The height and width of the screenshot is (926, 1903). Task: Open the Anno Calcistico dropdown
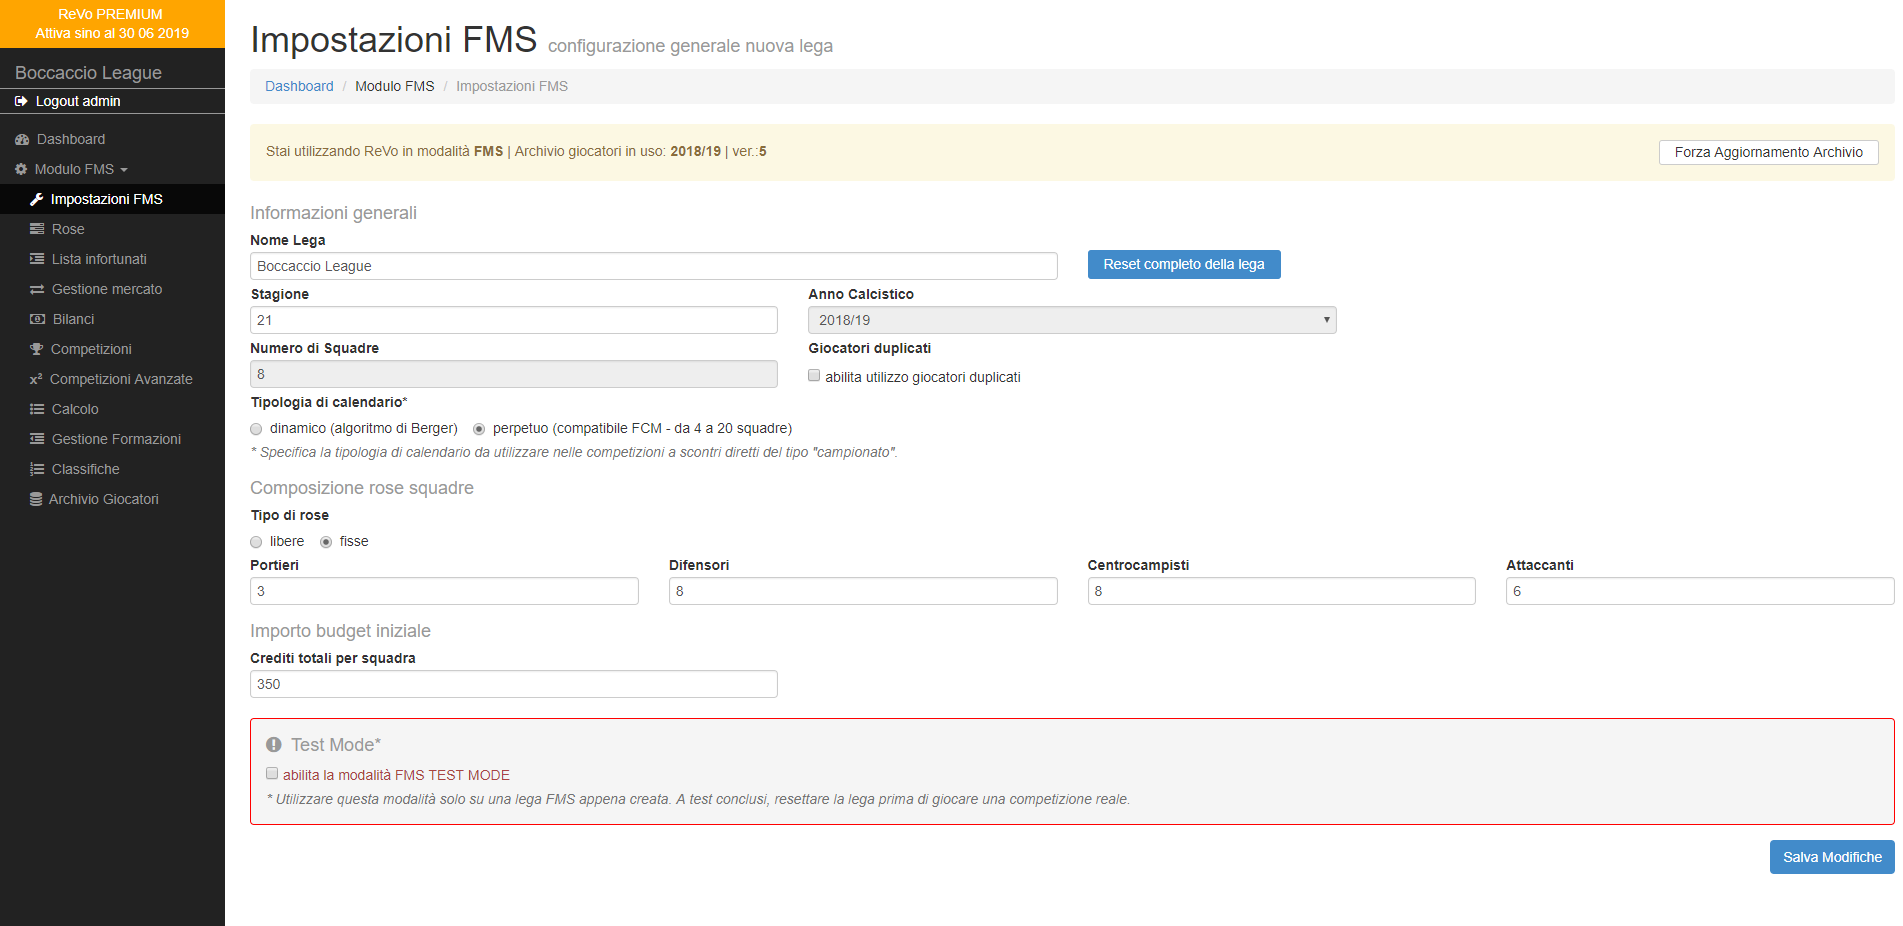pos(1071,320)
